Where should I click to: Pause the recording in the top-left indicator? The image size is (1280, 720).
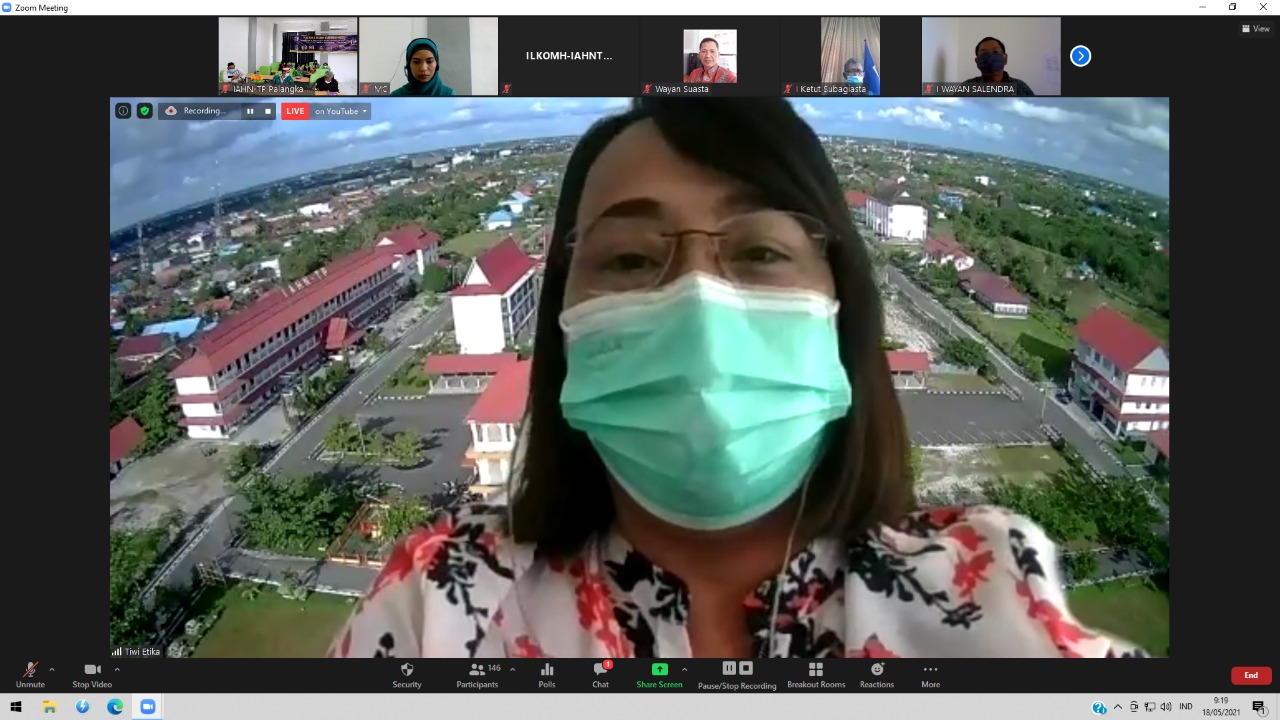point(250,111)
